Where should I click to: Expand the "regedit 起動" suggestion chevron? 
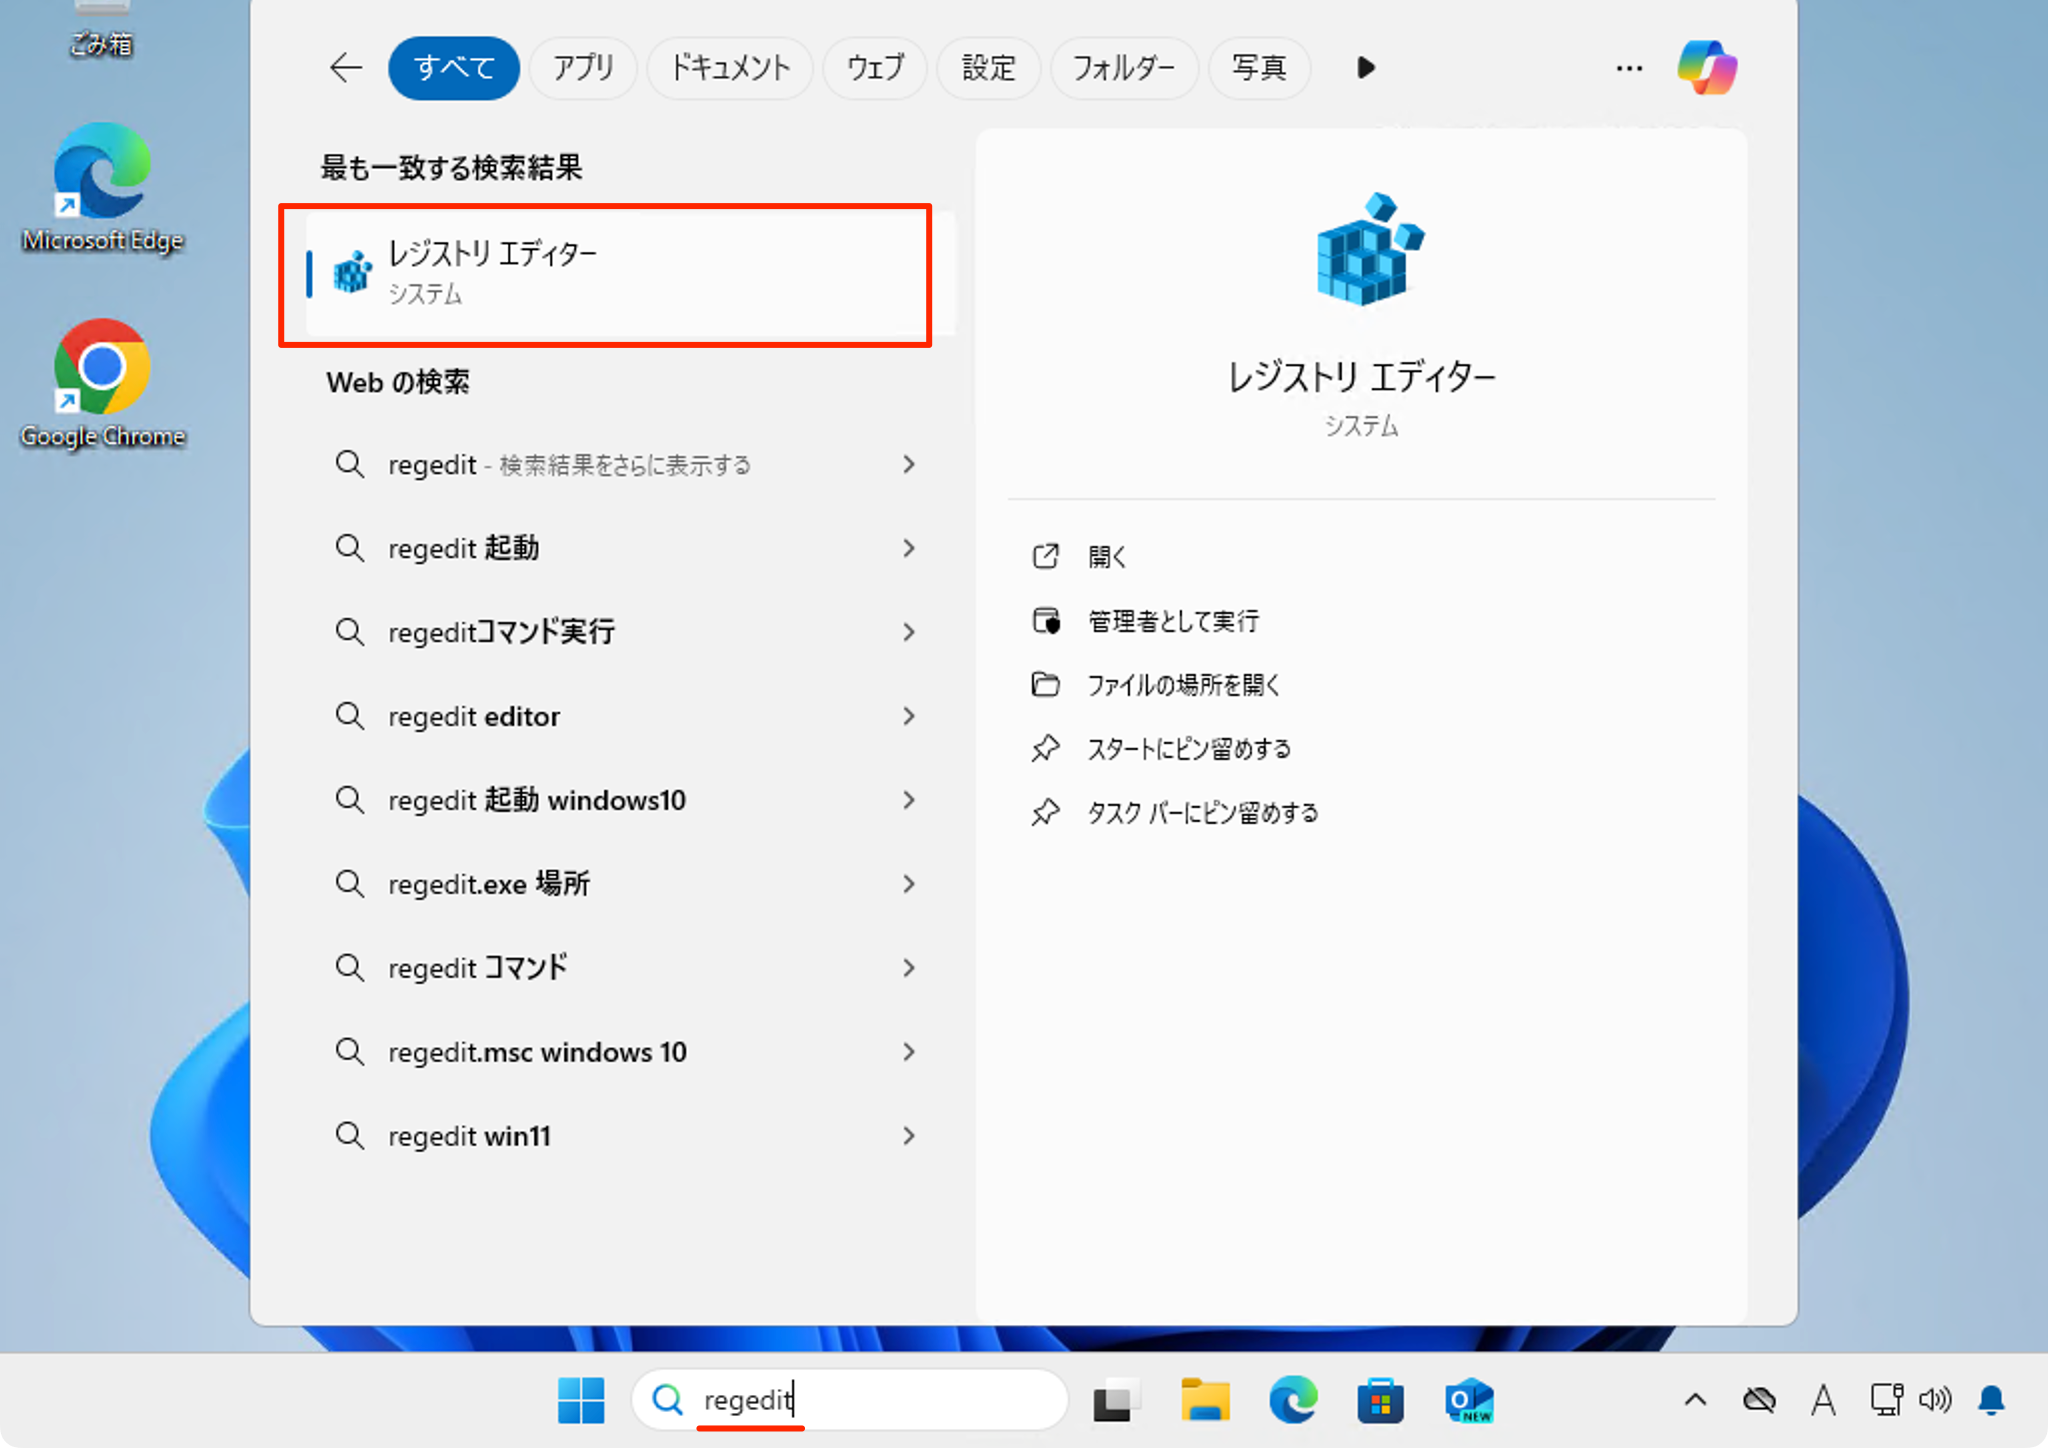[908, 548]
